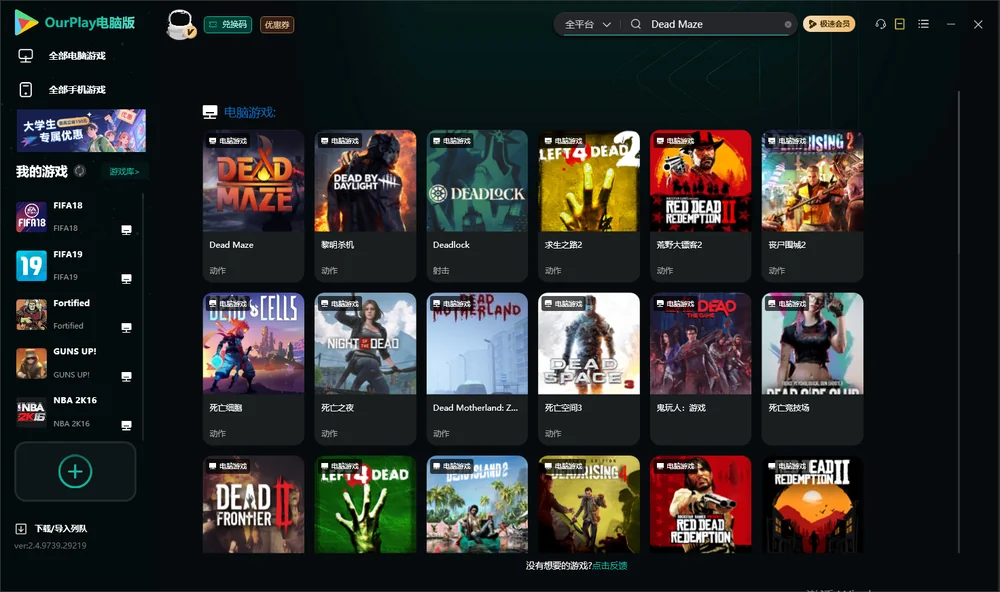Click the PC icon on the FIFA18 row

point(126,230)
